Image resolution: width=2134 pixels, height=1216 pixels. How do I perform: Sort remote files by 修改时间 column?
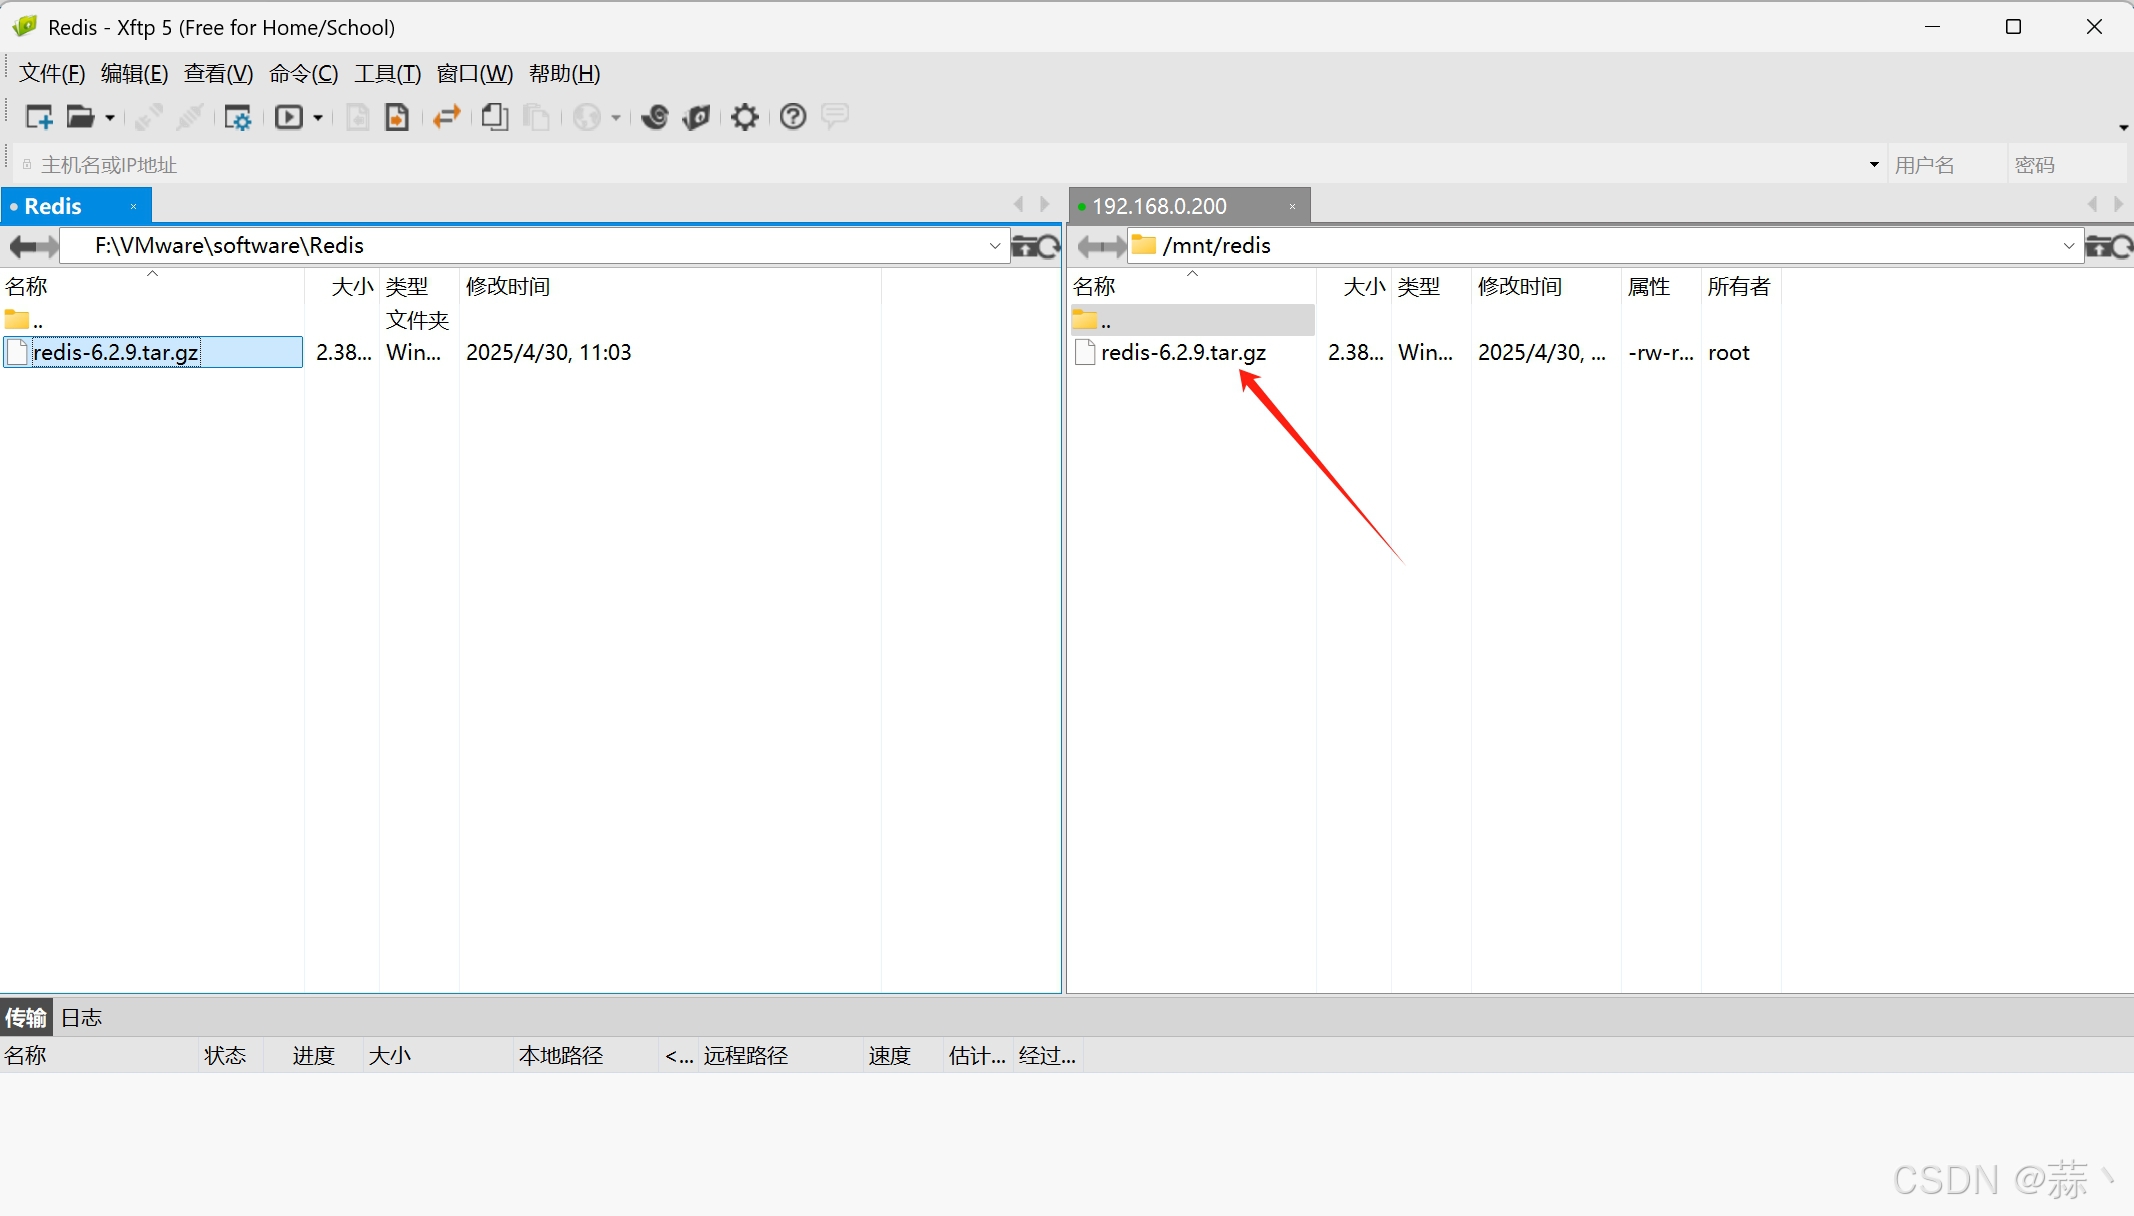pos(1519,287)
